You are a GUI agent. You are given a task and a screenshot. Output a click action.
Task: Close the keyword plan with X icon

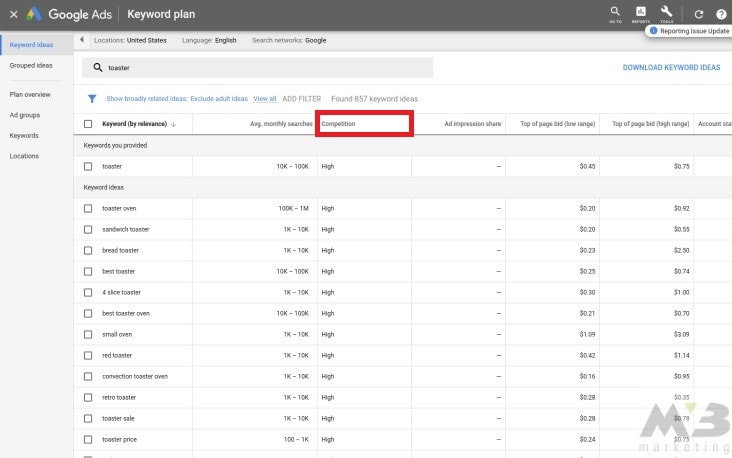click(x=14, y=14)
